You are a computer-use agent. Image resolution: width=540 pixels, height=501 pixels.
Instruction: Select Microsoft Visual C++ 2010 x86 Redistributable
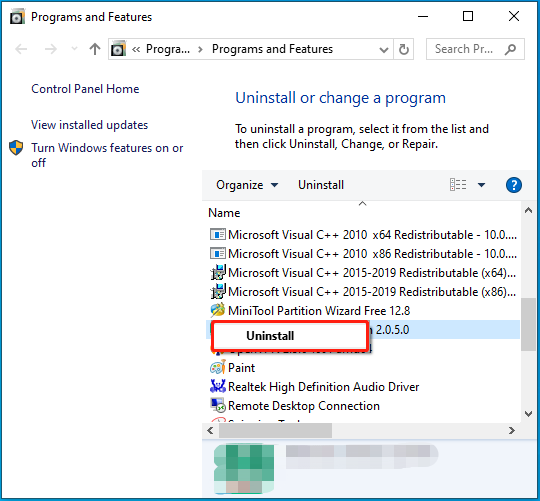tap(363, 254)
